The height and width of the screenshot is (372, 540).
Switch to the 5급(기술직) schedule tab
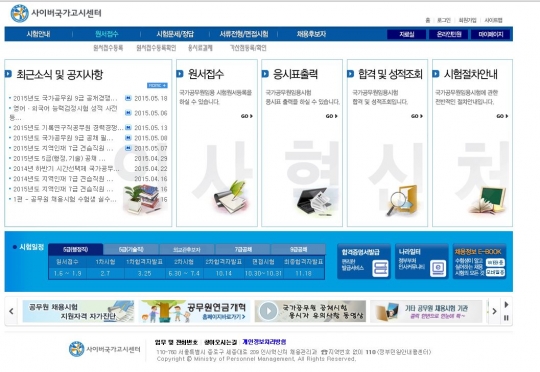(131, 249)
